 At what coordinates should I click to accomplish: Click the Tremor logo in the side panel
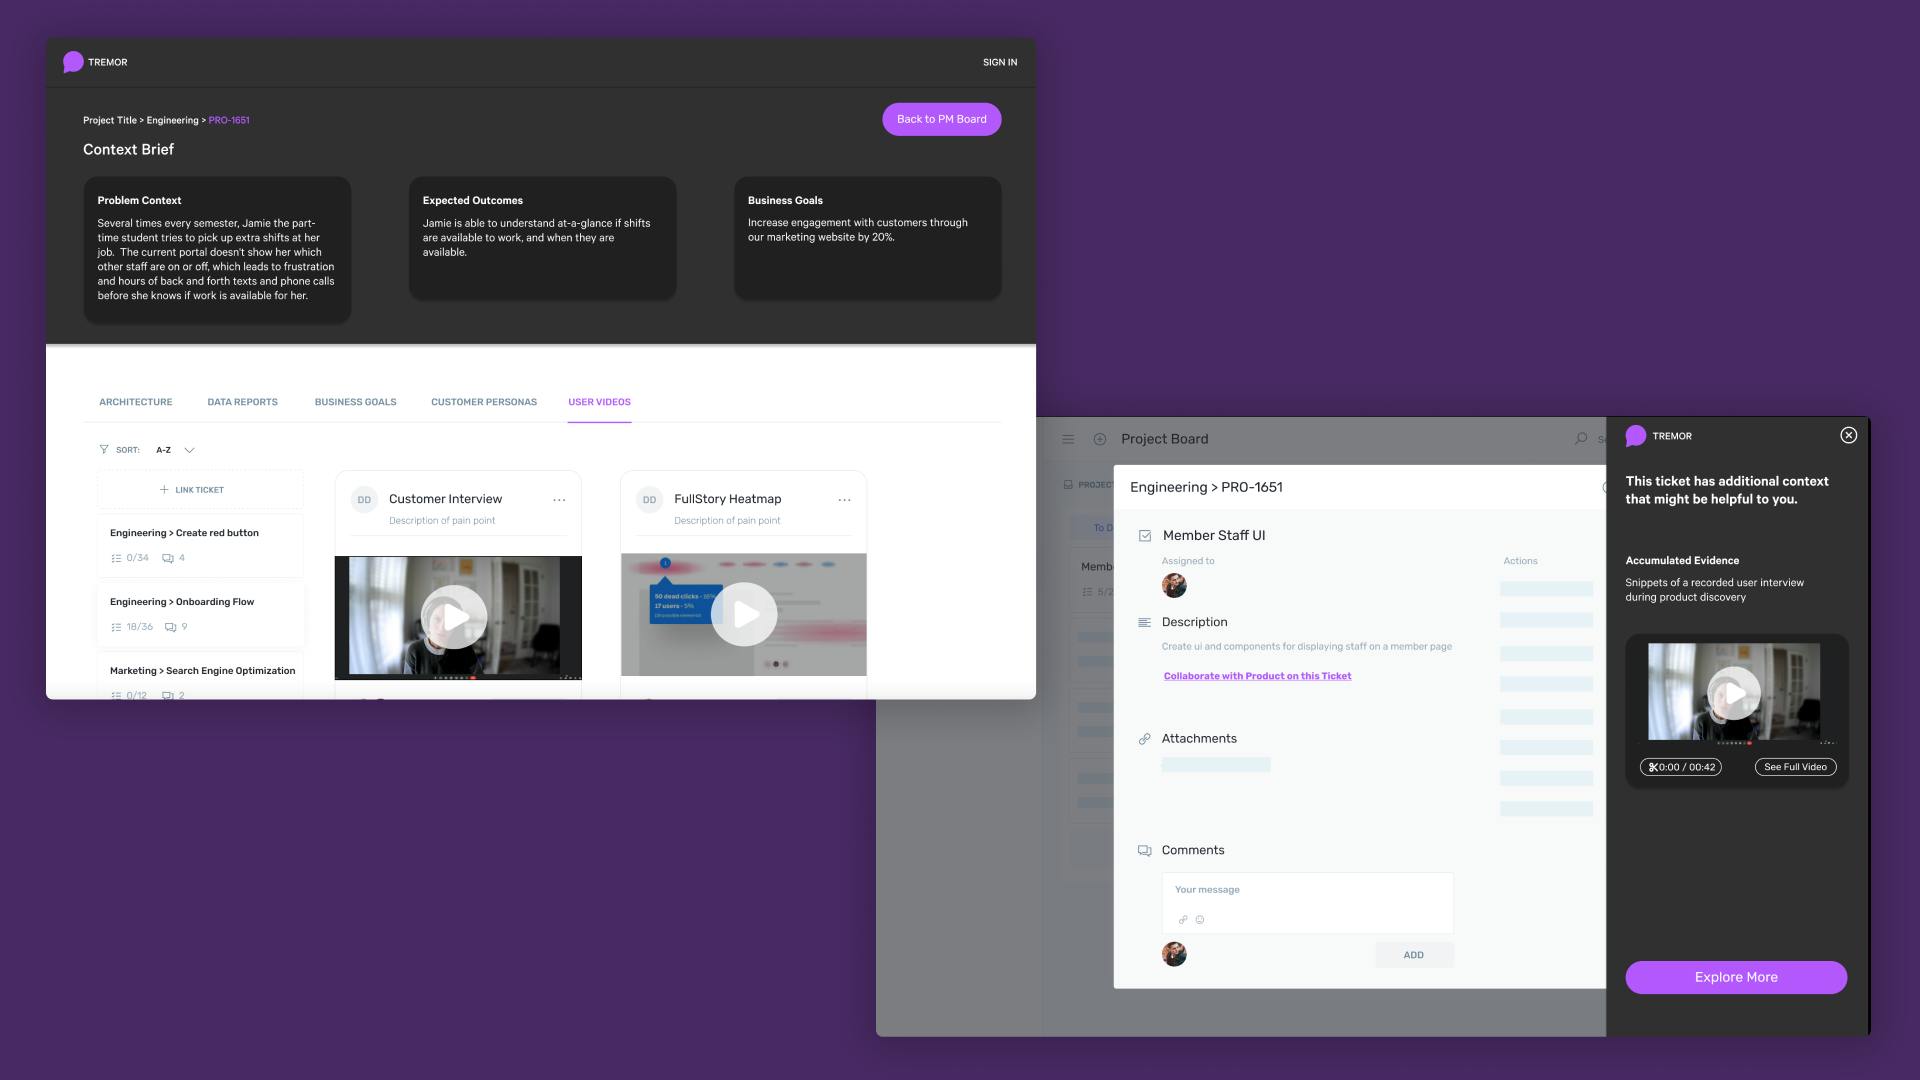tap(1659, 436)
